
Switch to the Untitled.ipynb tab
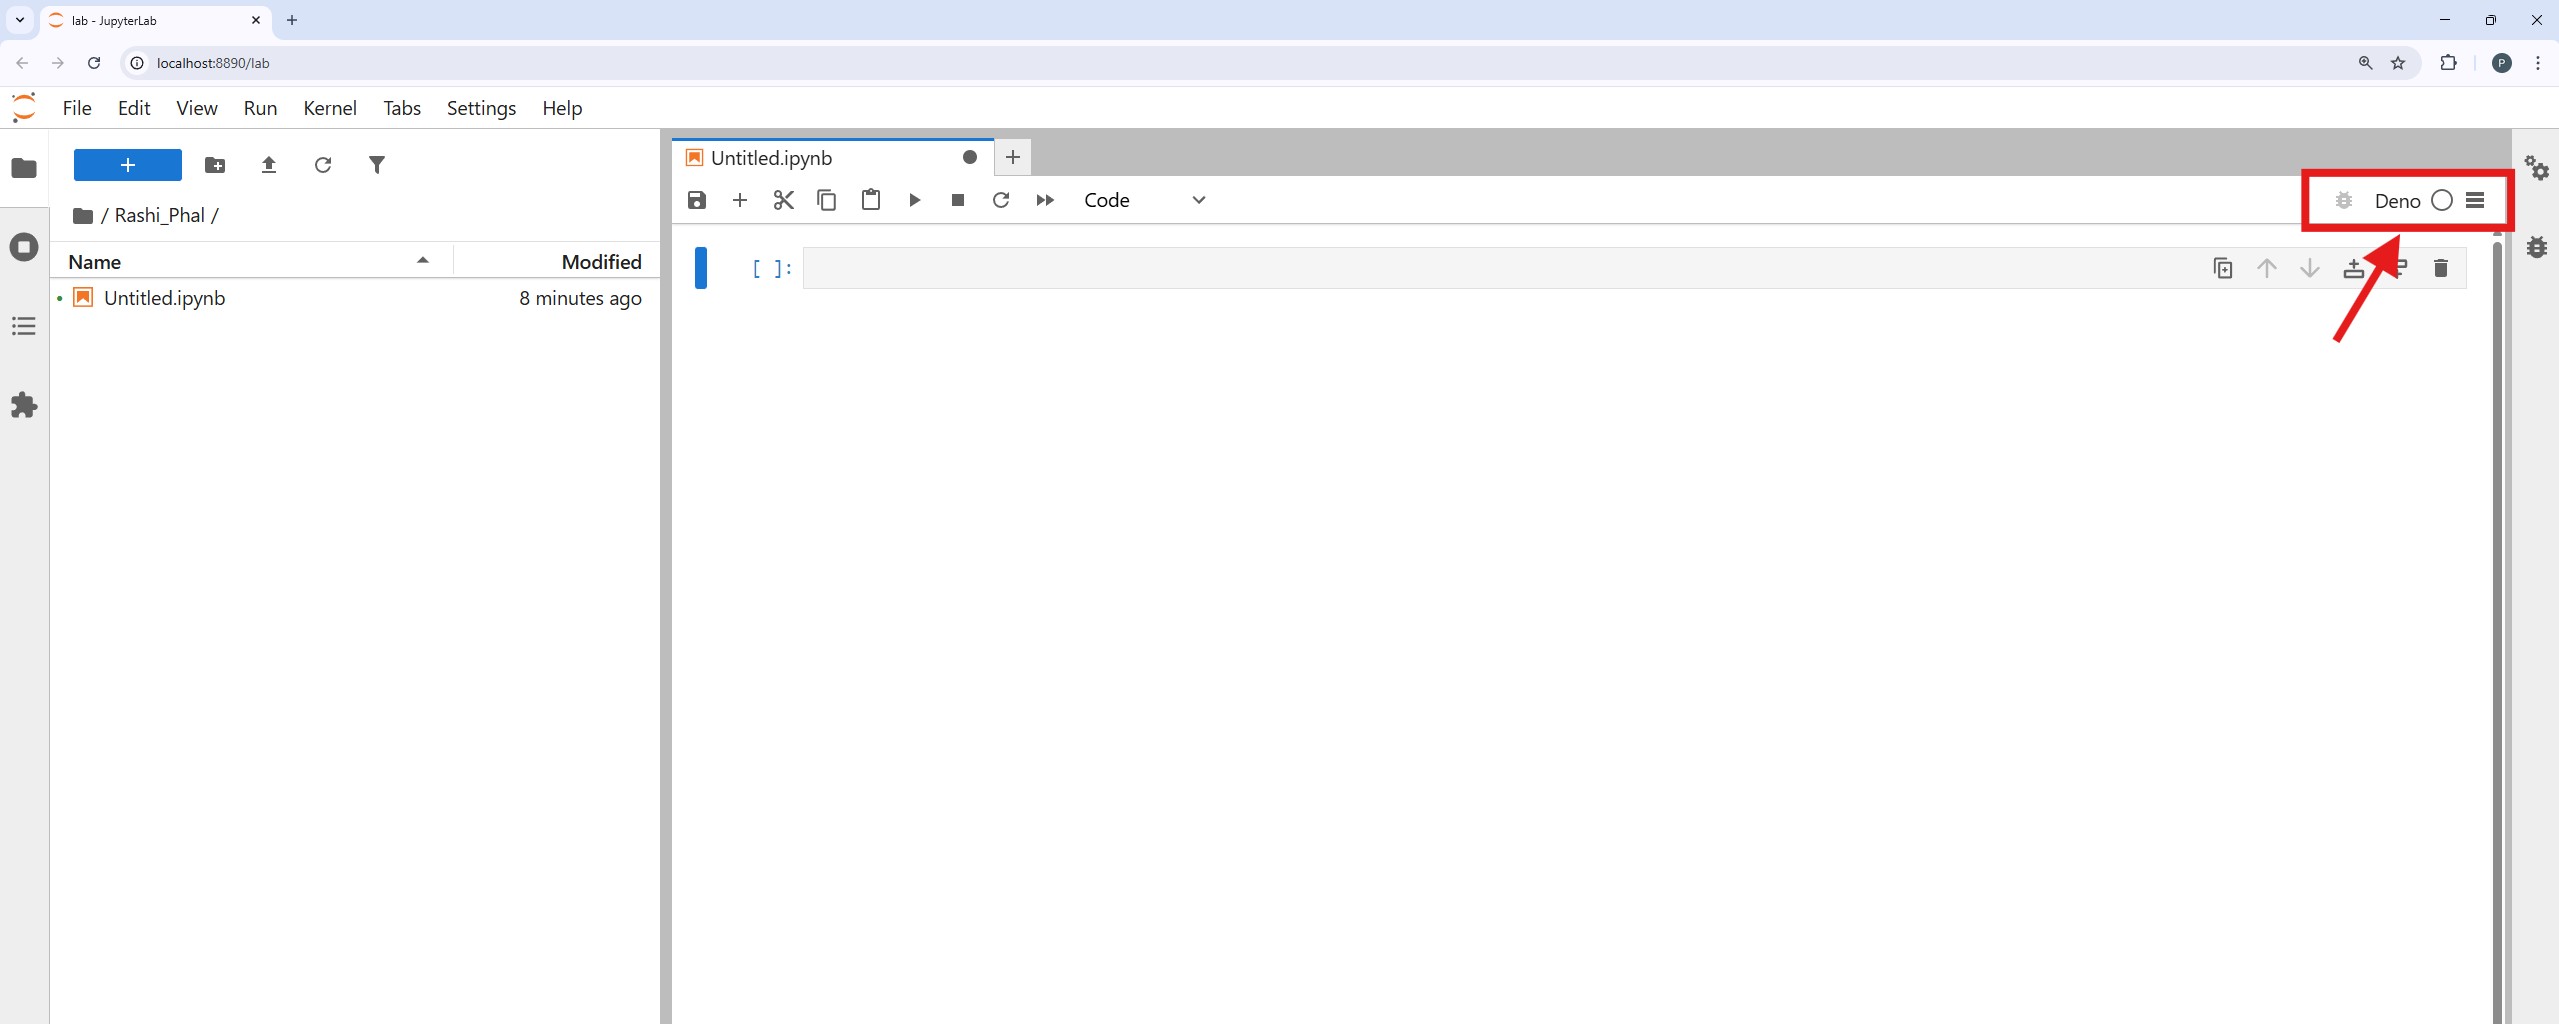771,158
